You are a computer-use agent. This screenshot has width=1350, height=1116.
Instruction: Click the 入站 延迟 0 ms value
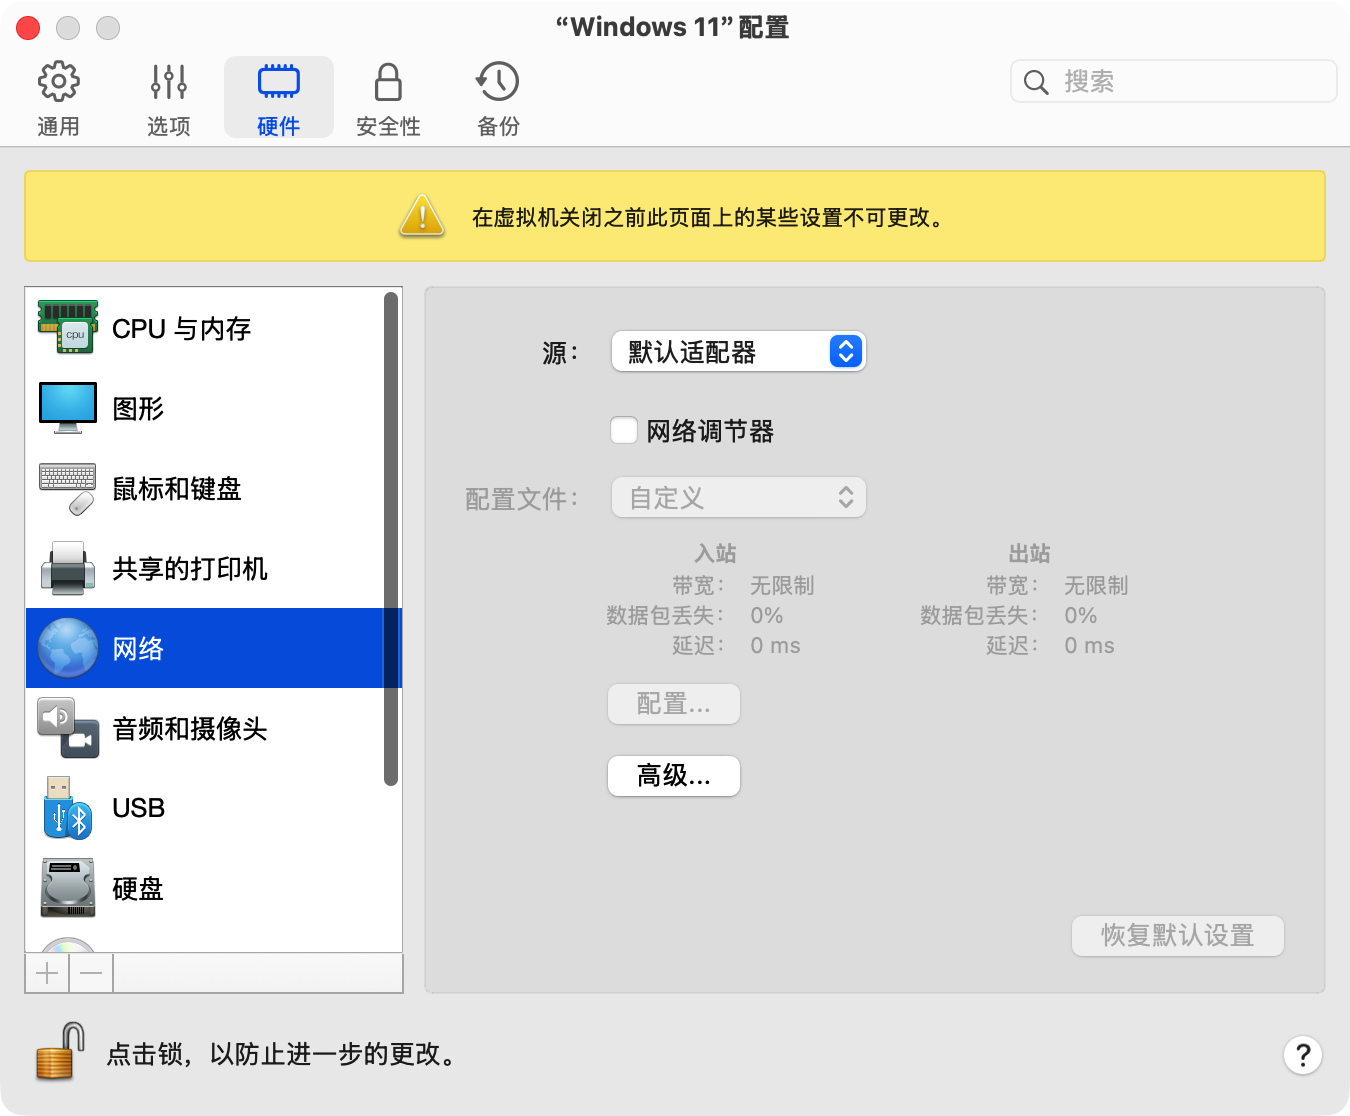click(775, 646)
